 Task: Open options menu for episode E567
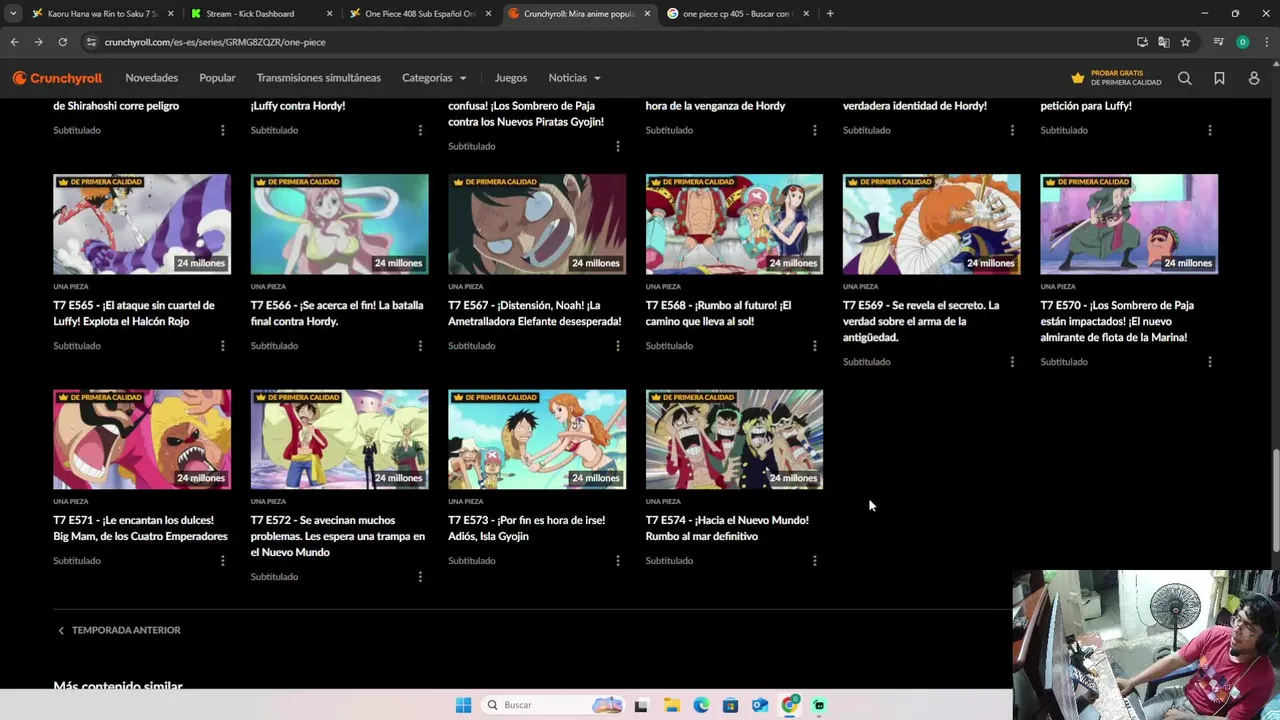tap(617, 346)
